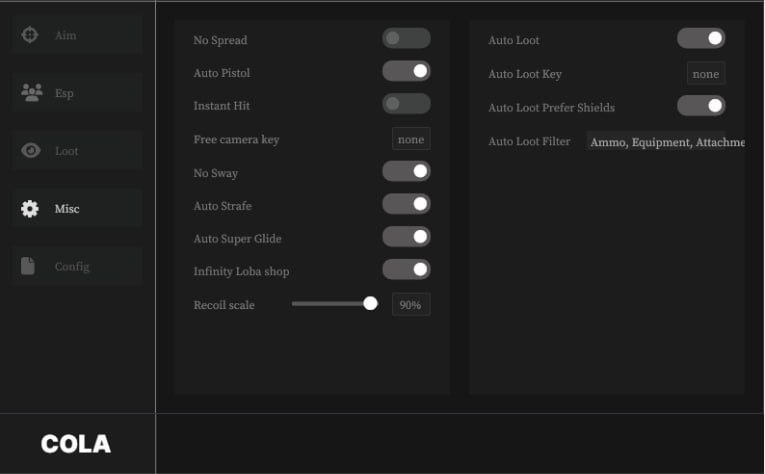Toggle Auto Loot Prefer Shields off
The width and height of the screenshot is (765, 474).
coord(701,106)
